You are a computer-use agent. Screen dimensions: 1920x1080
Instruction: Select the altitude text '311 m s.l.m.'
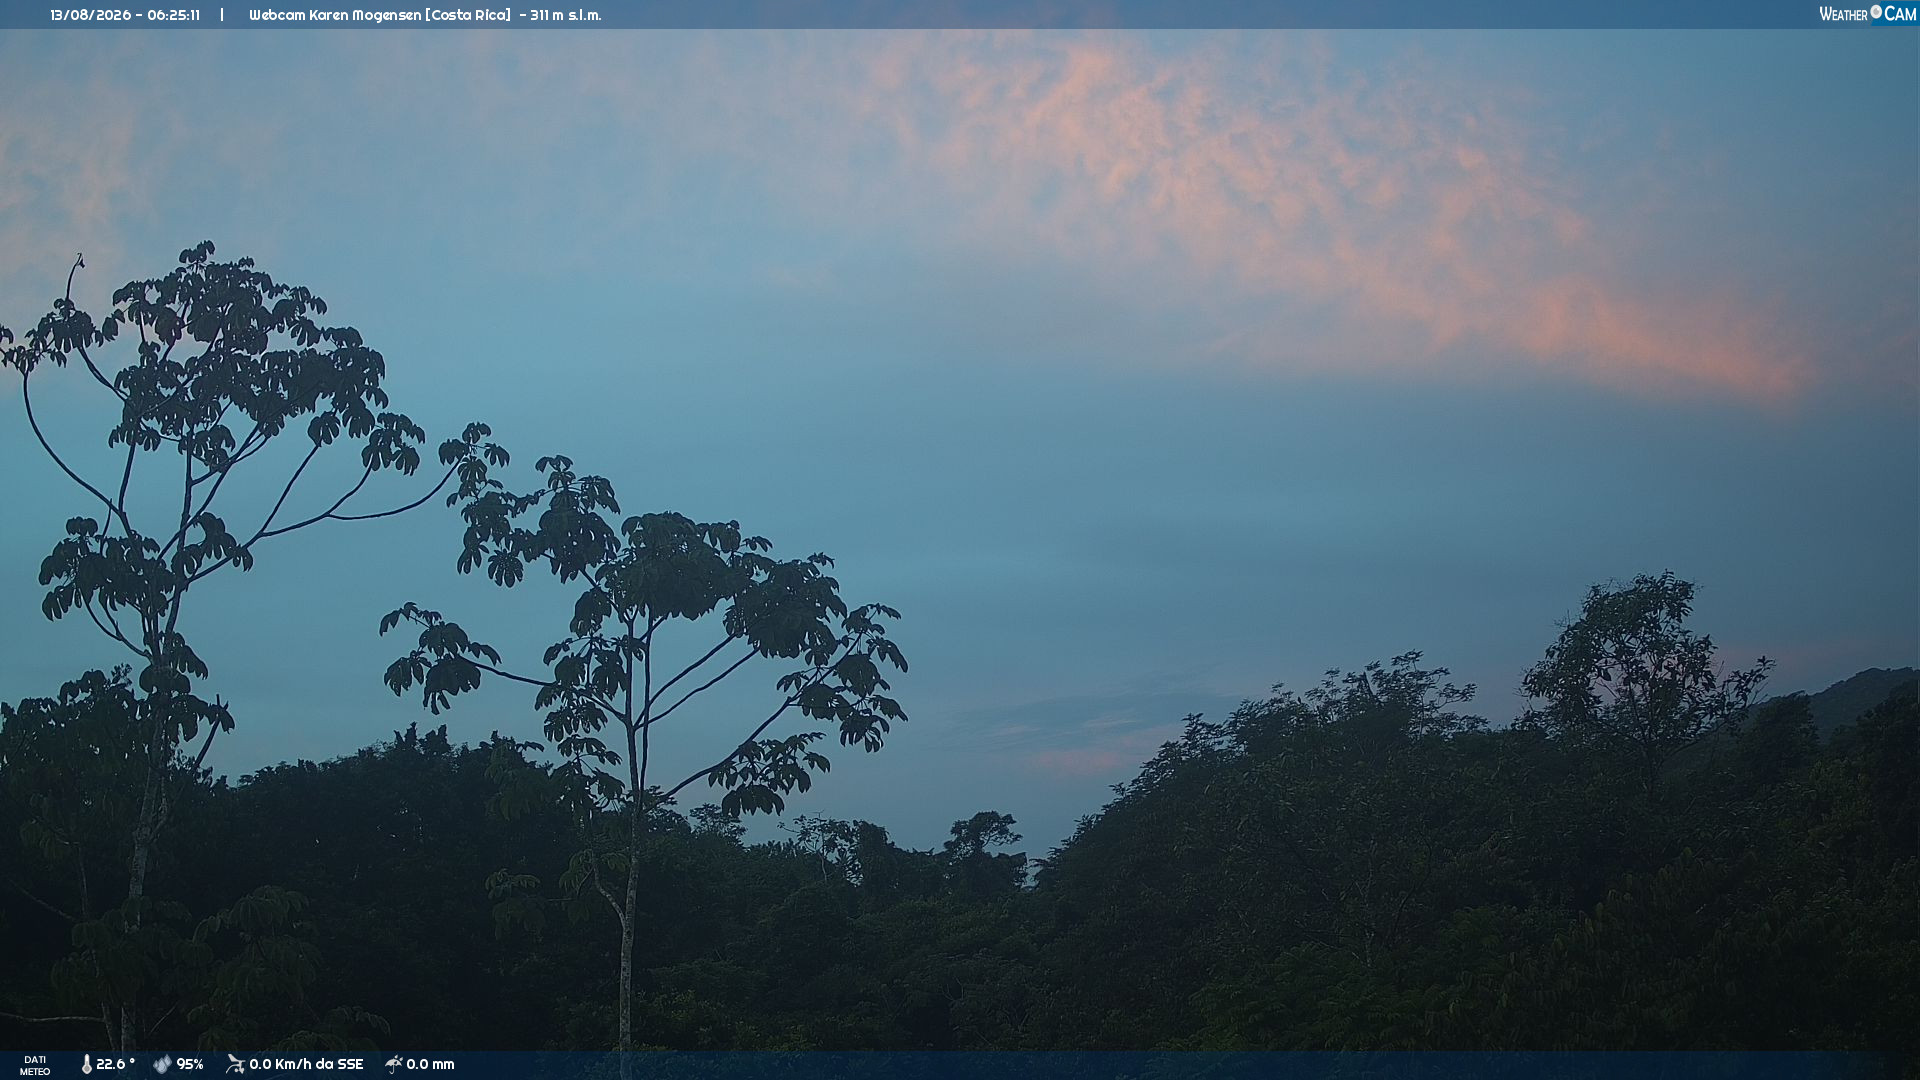(x=566, y=15)
